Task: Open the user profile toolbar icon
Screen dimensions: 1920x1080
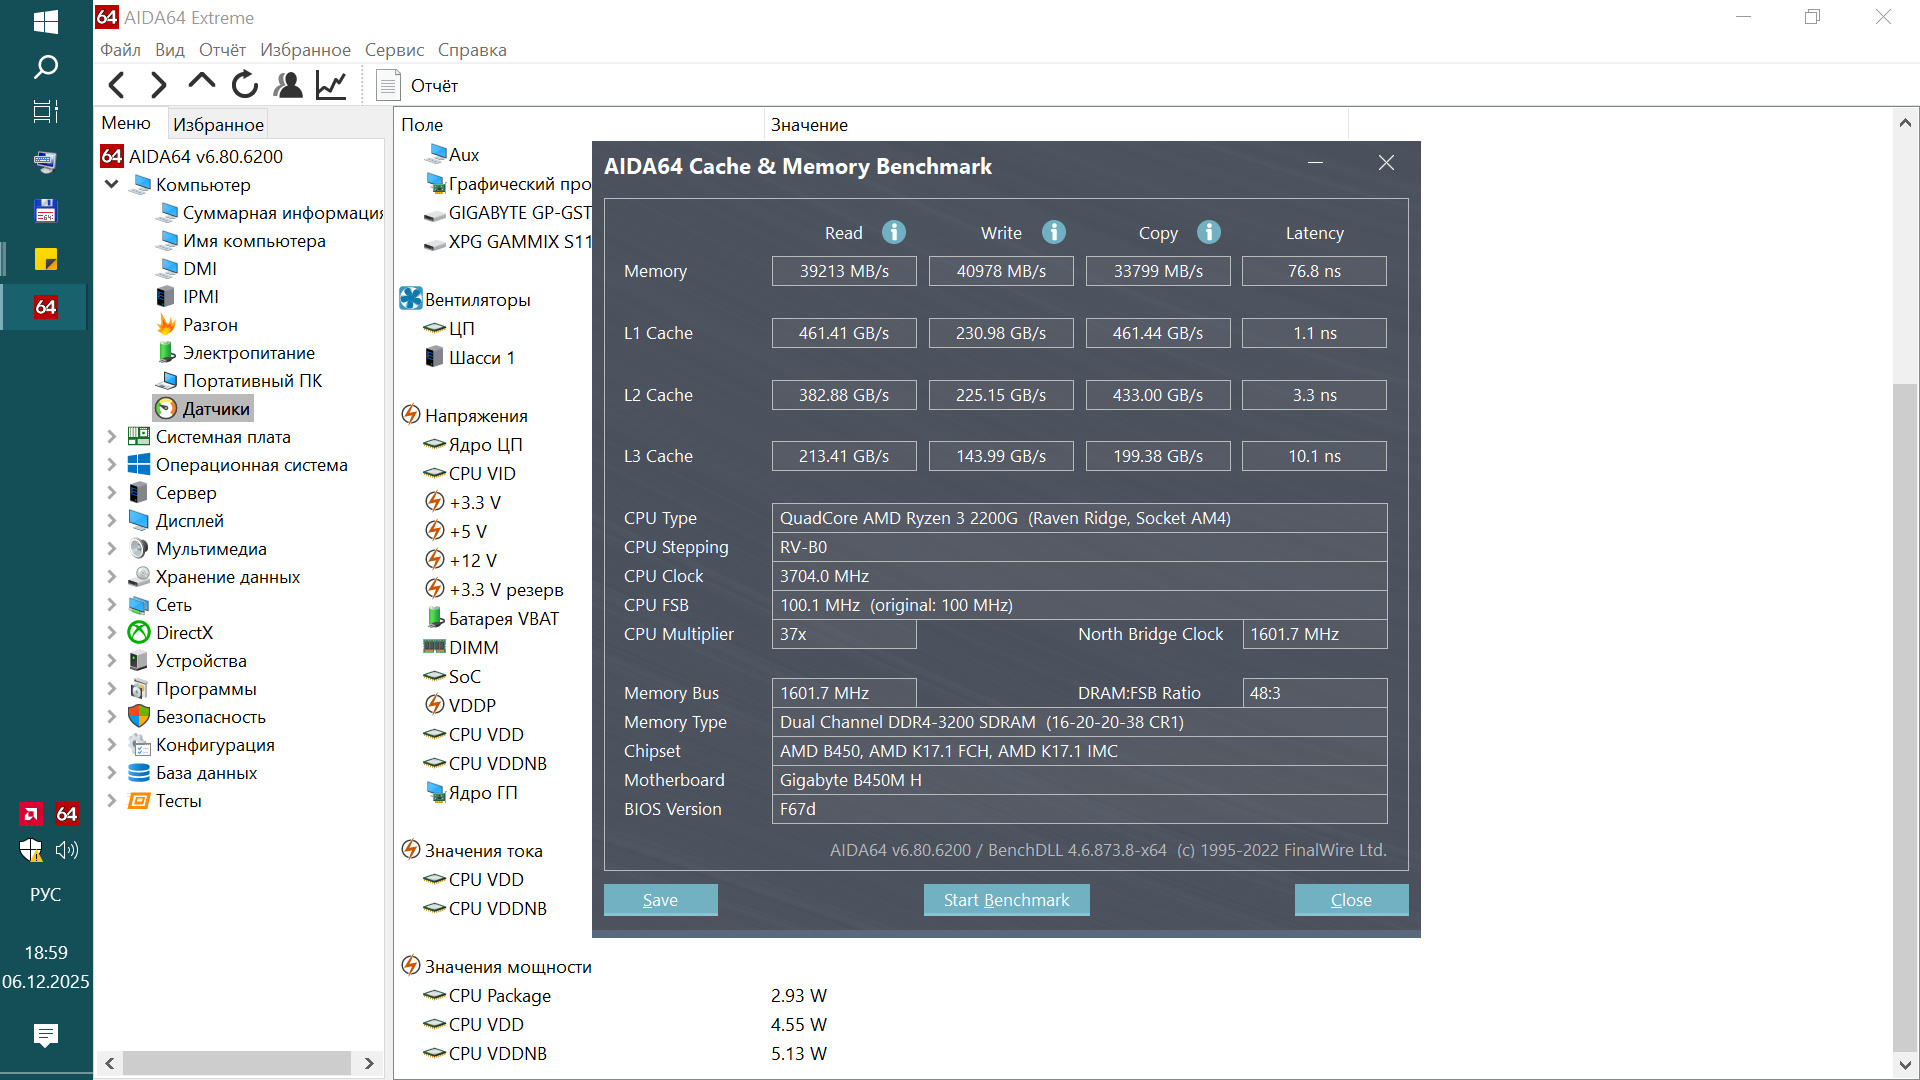Action: tap(288, 86)
